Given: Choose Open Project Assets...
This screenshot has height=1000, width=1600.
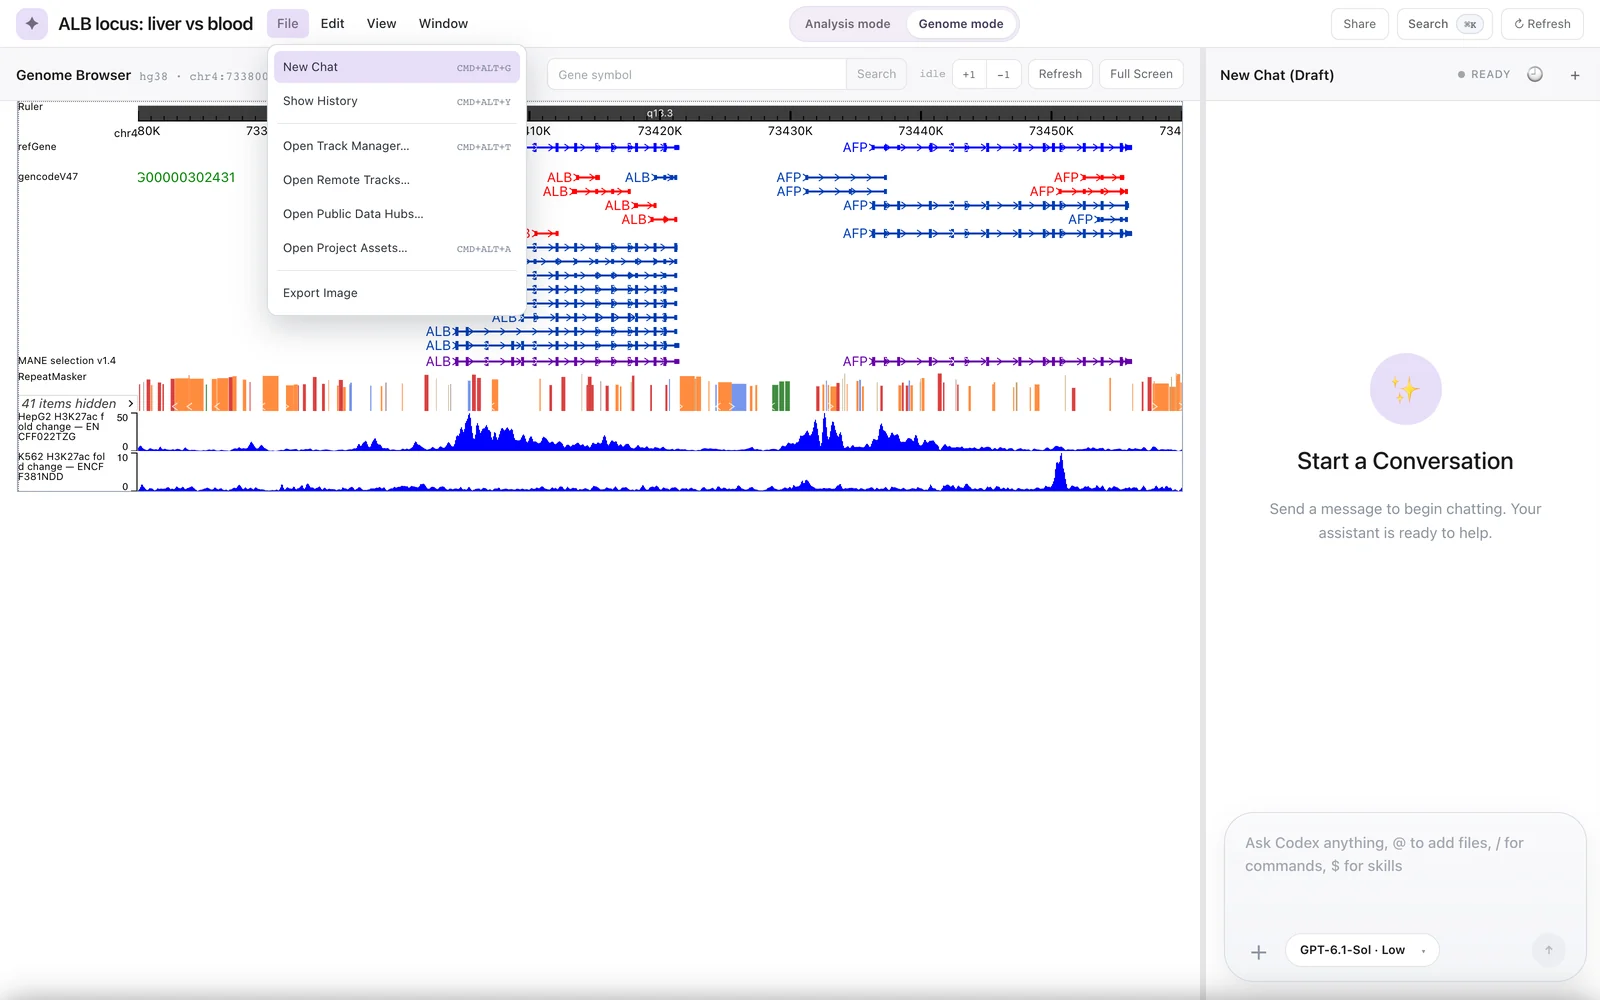Looking at the screenshot, I should pos(397,248).
